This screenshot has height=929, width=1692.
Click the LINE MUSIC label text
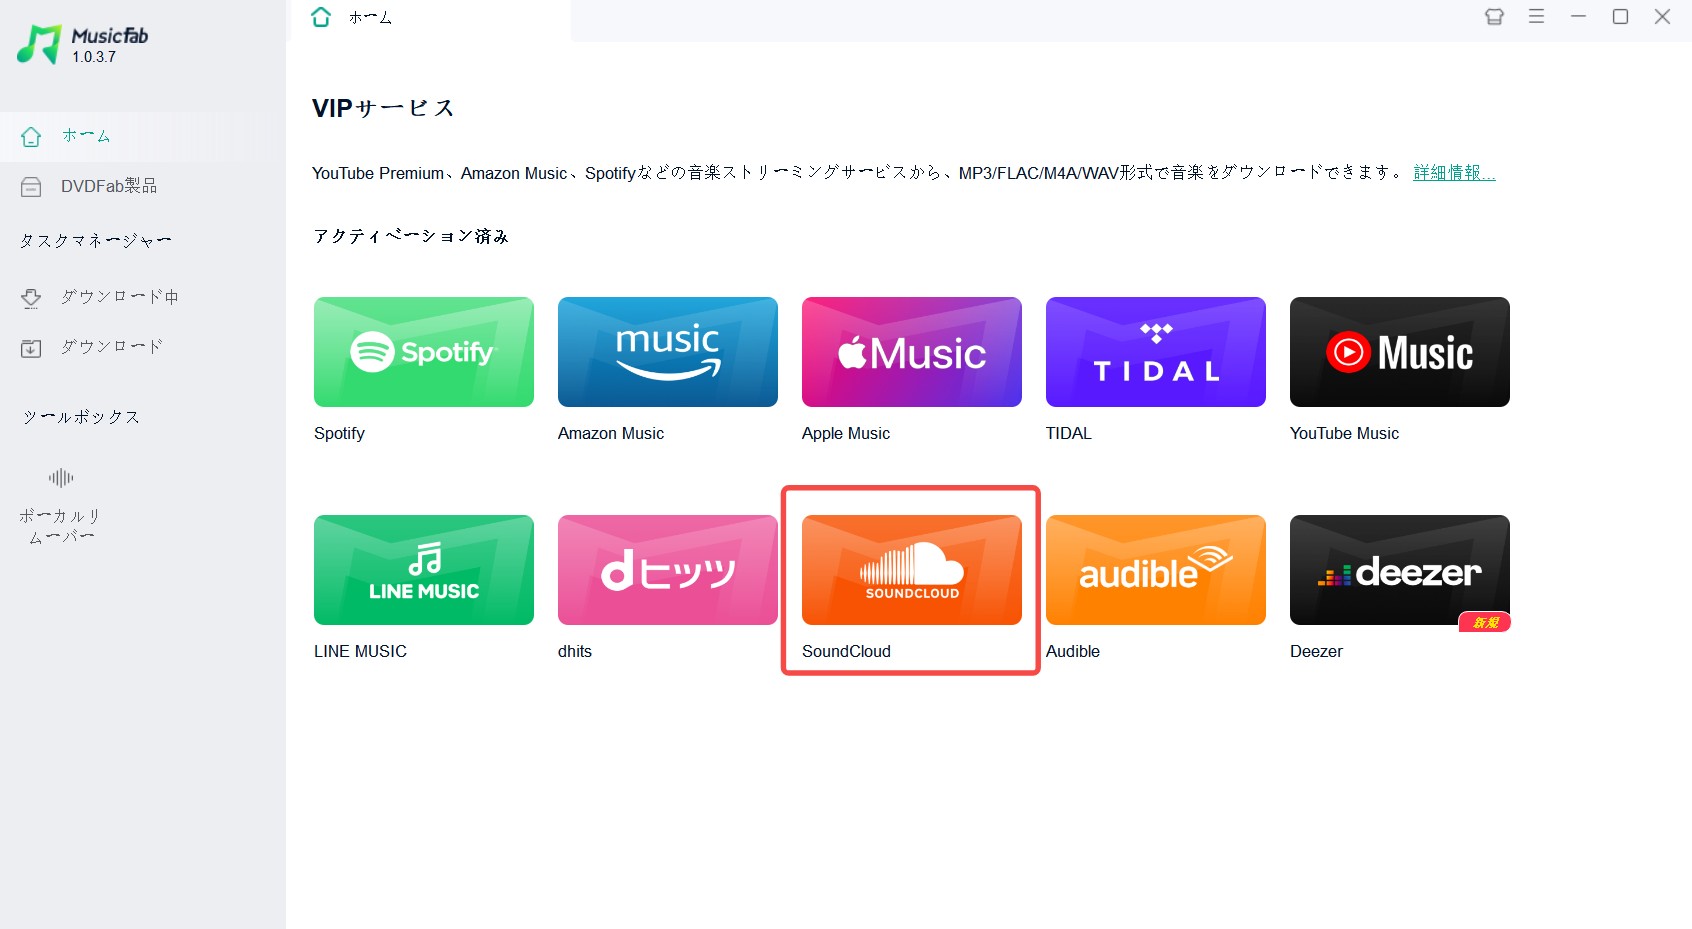click(360, 651)
